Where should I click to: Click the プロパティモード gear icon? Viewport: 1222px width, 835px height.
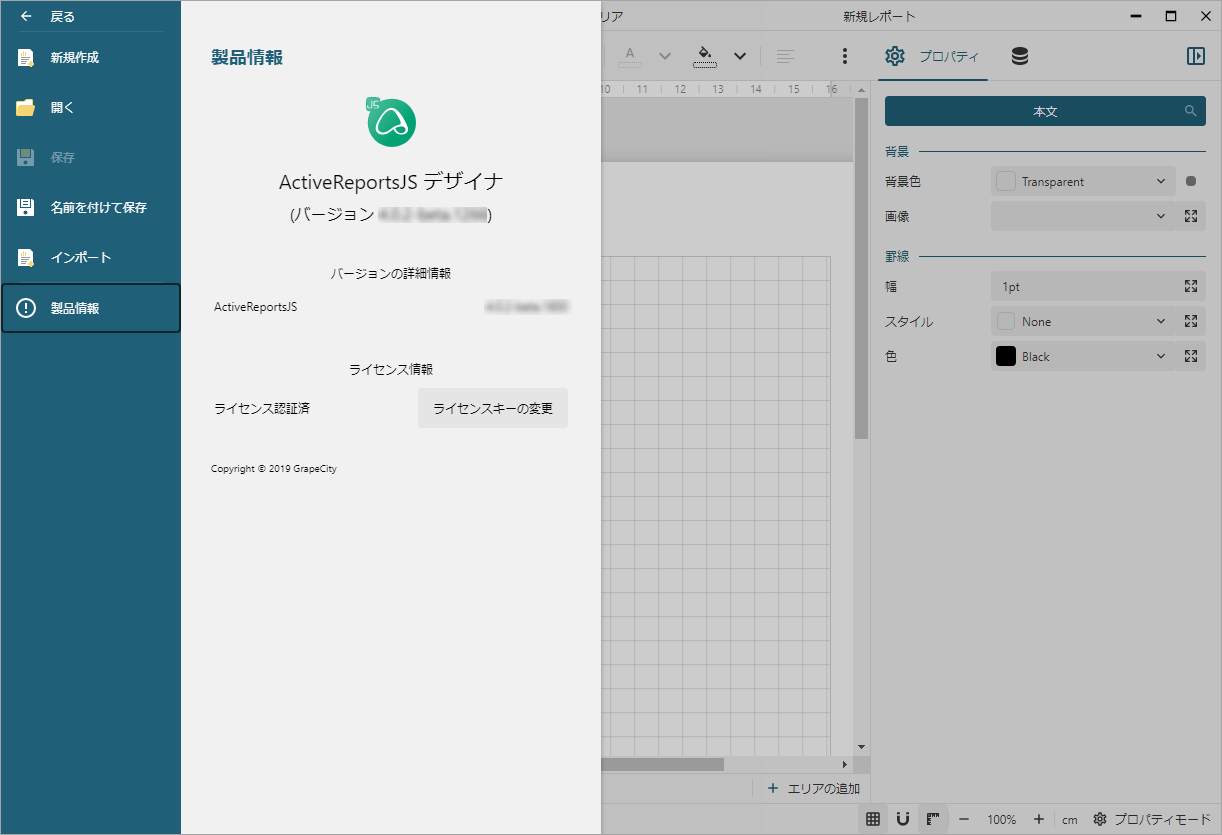point(1099,818)
